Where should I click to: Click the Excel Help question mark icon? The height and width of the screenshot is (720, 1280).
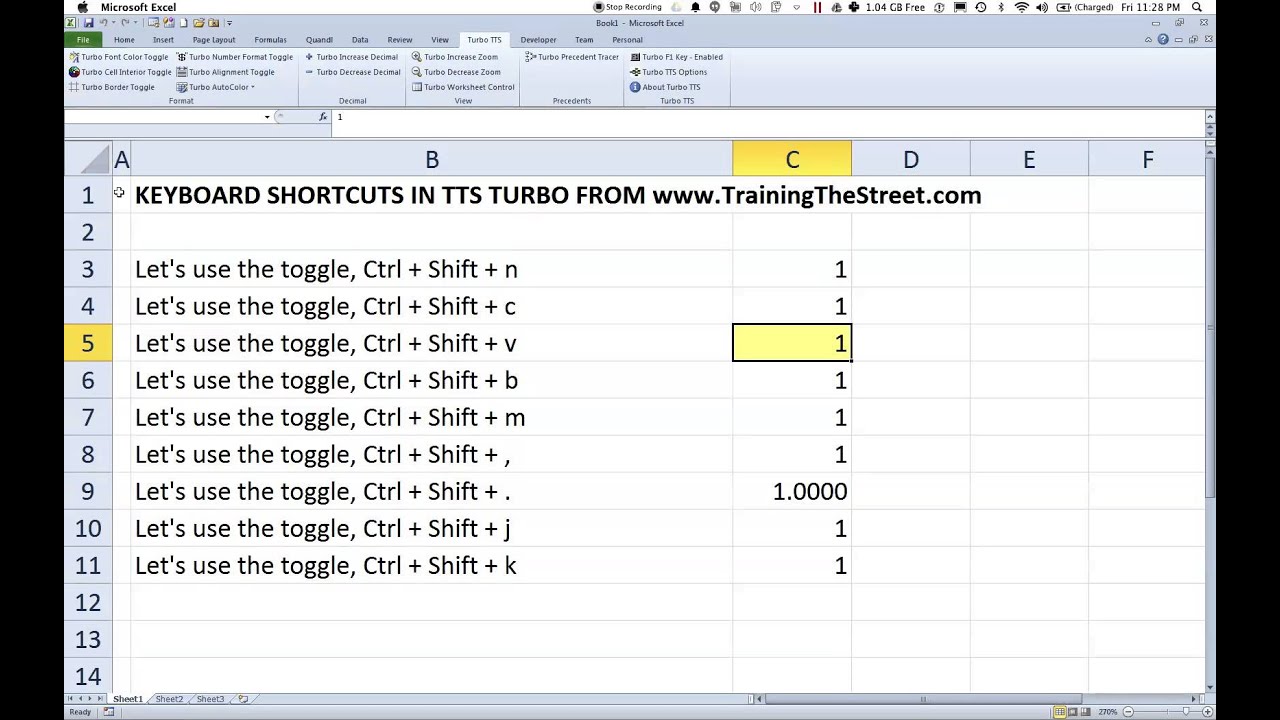point(1162,40)
